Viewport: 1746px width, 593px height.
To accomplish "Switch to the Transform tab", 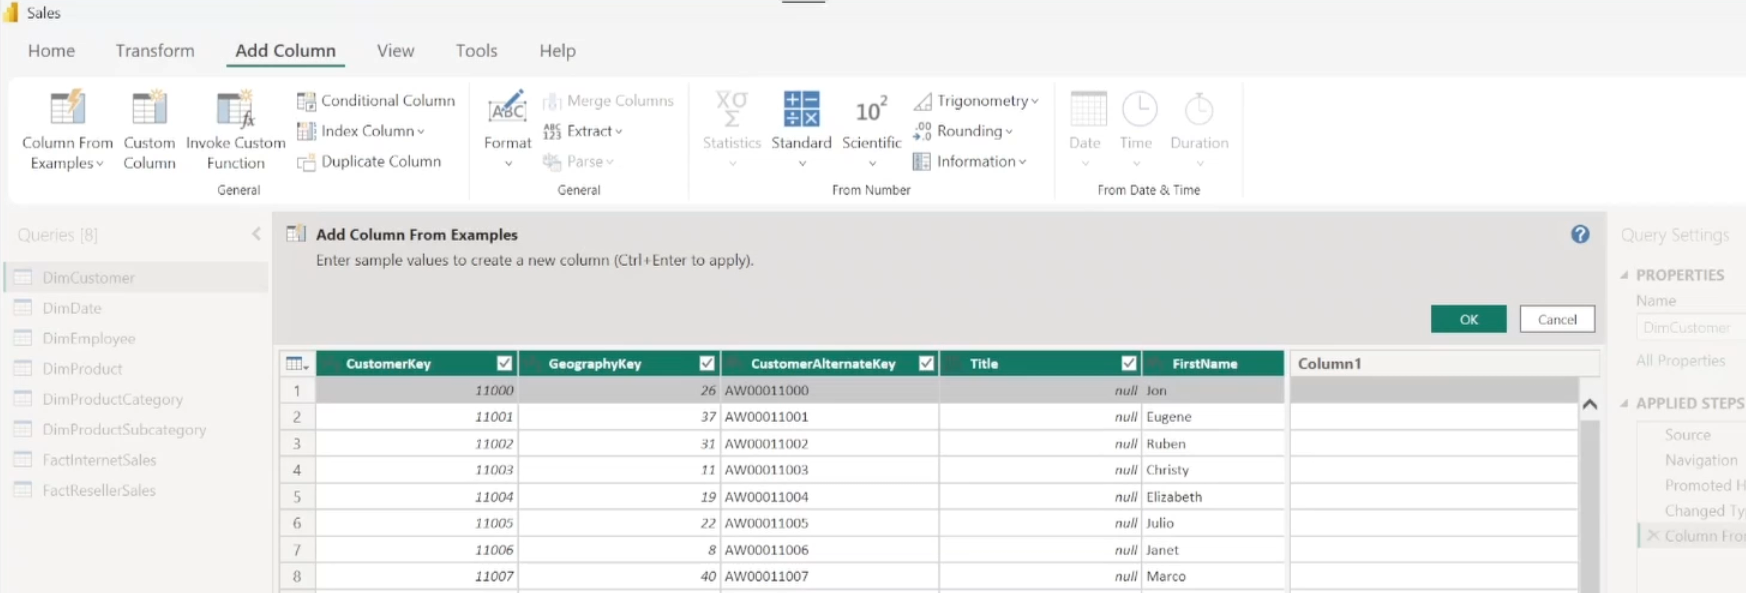I will pyautogui.click(x=155, y=51).
